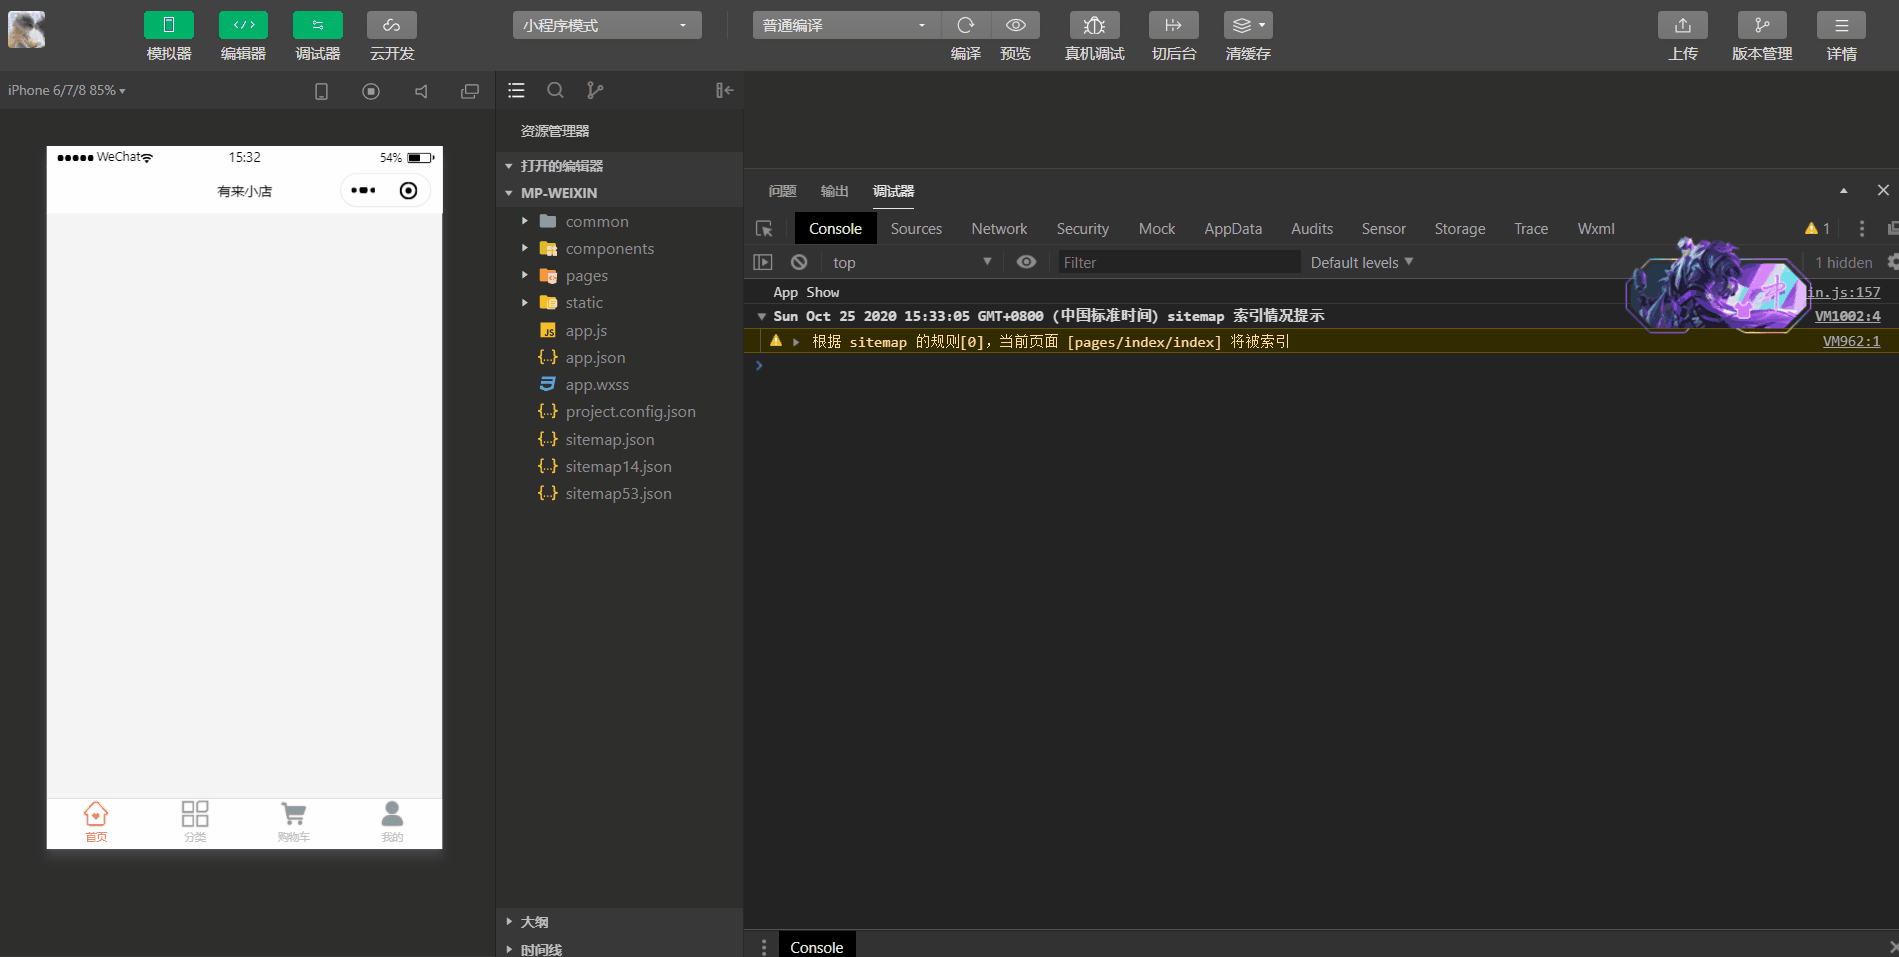Expand the 大纲 outline section

[619, 922]
